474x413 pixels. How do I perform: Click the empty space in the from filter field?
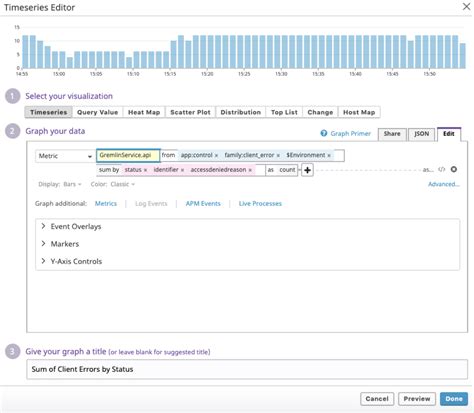point(338,156)
